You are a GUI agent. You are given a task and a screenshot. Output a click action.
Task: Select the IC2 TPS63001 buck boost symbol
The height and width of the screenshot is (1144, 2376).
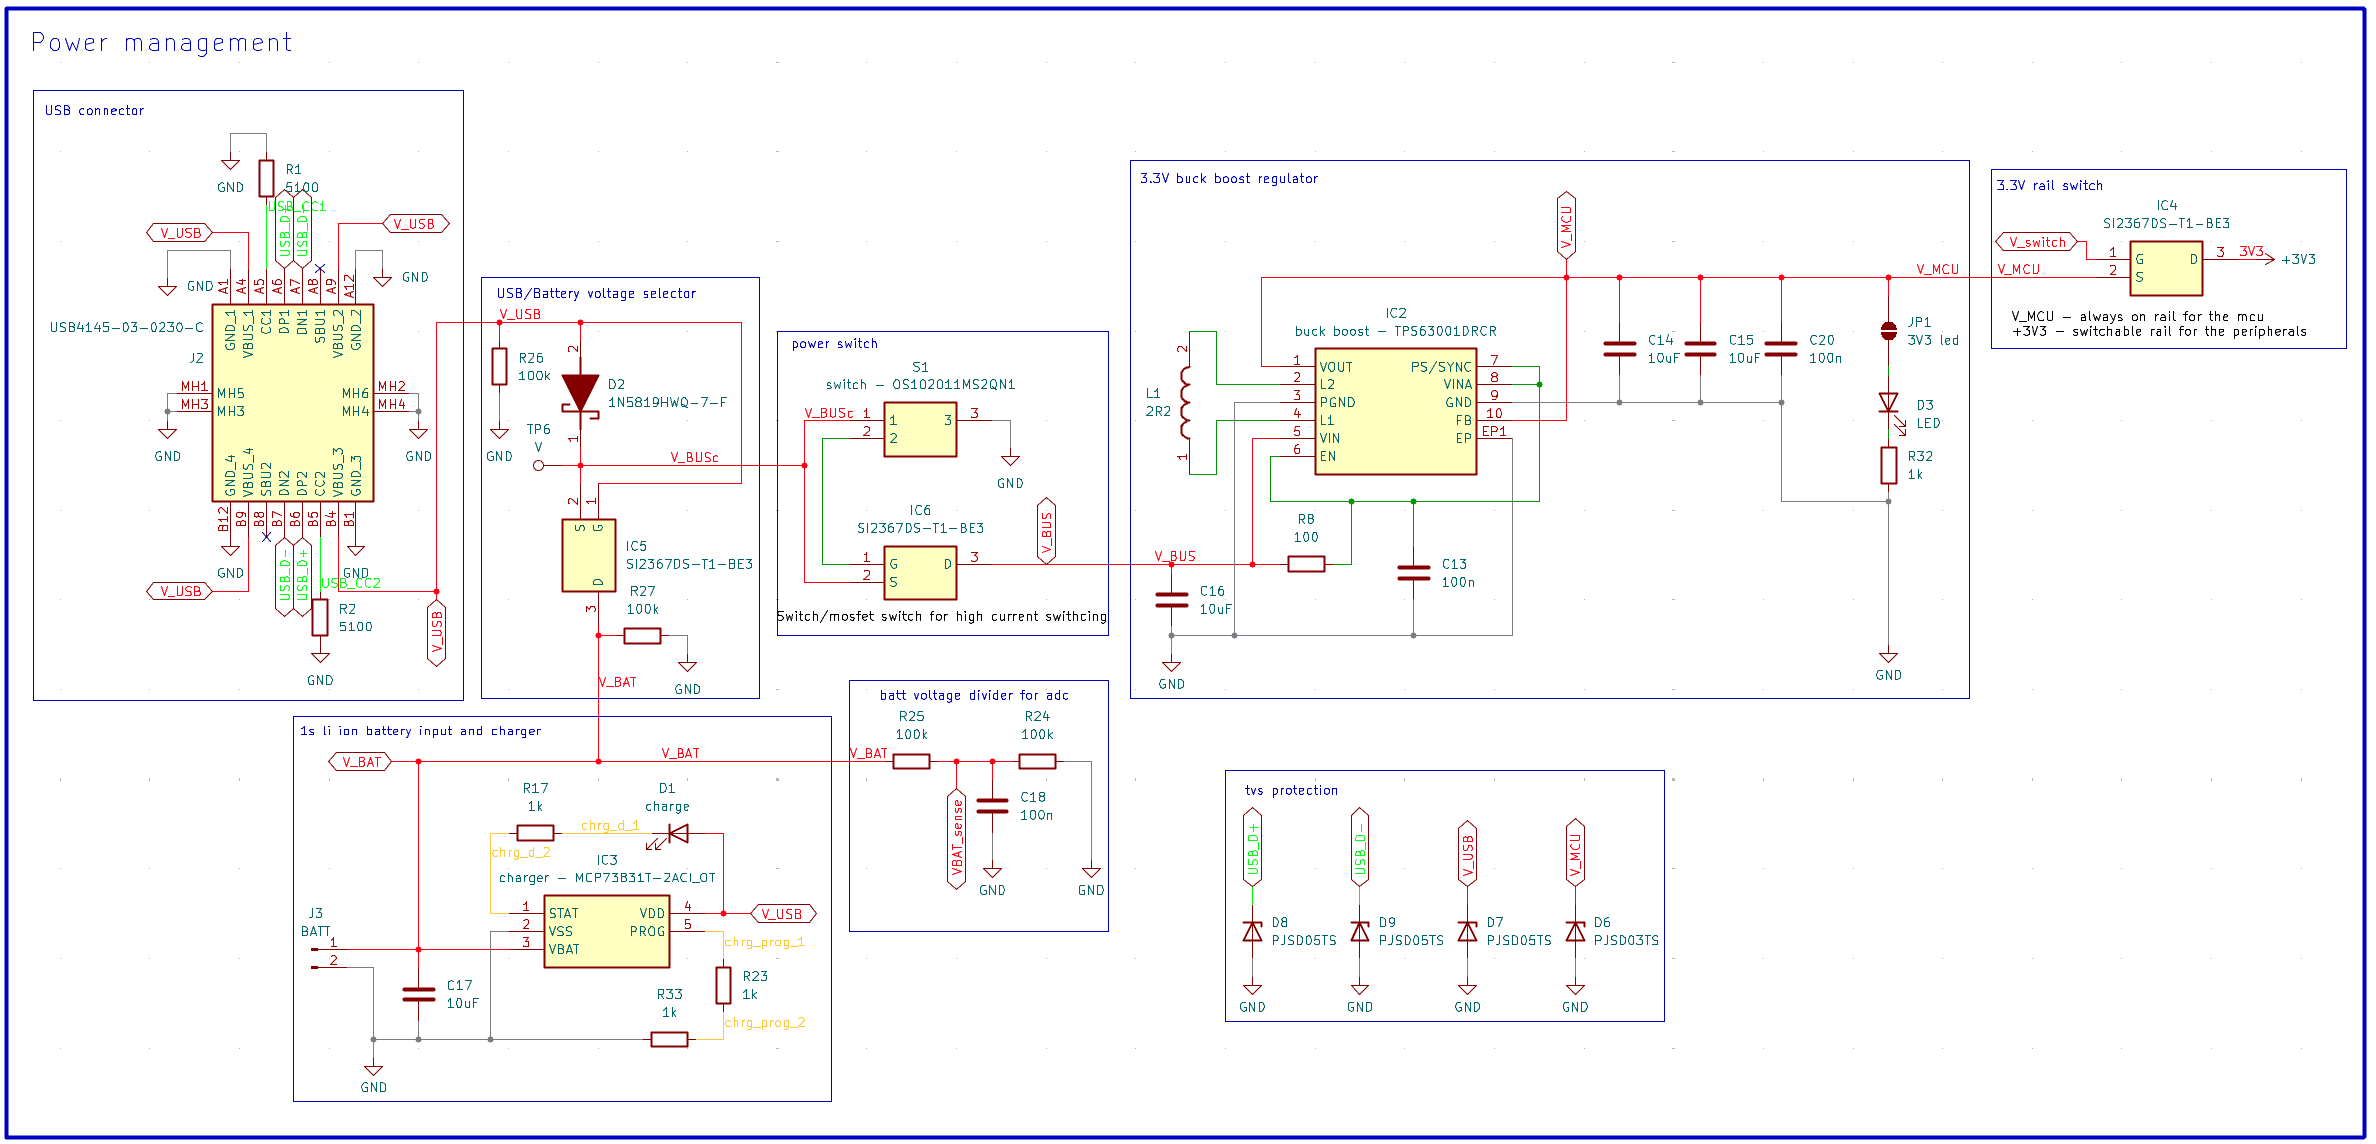click(1395, 411)
